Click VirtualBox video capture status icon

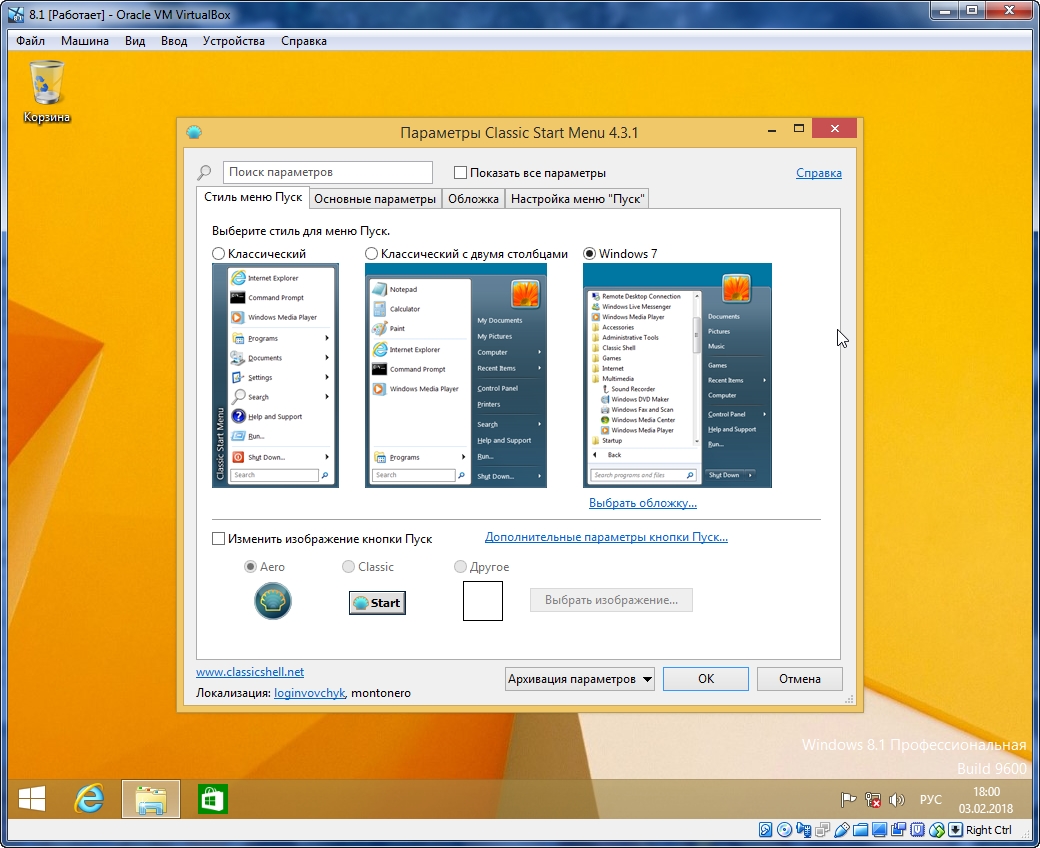(899, 829)
